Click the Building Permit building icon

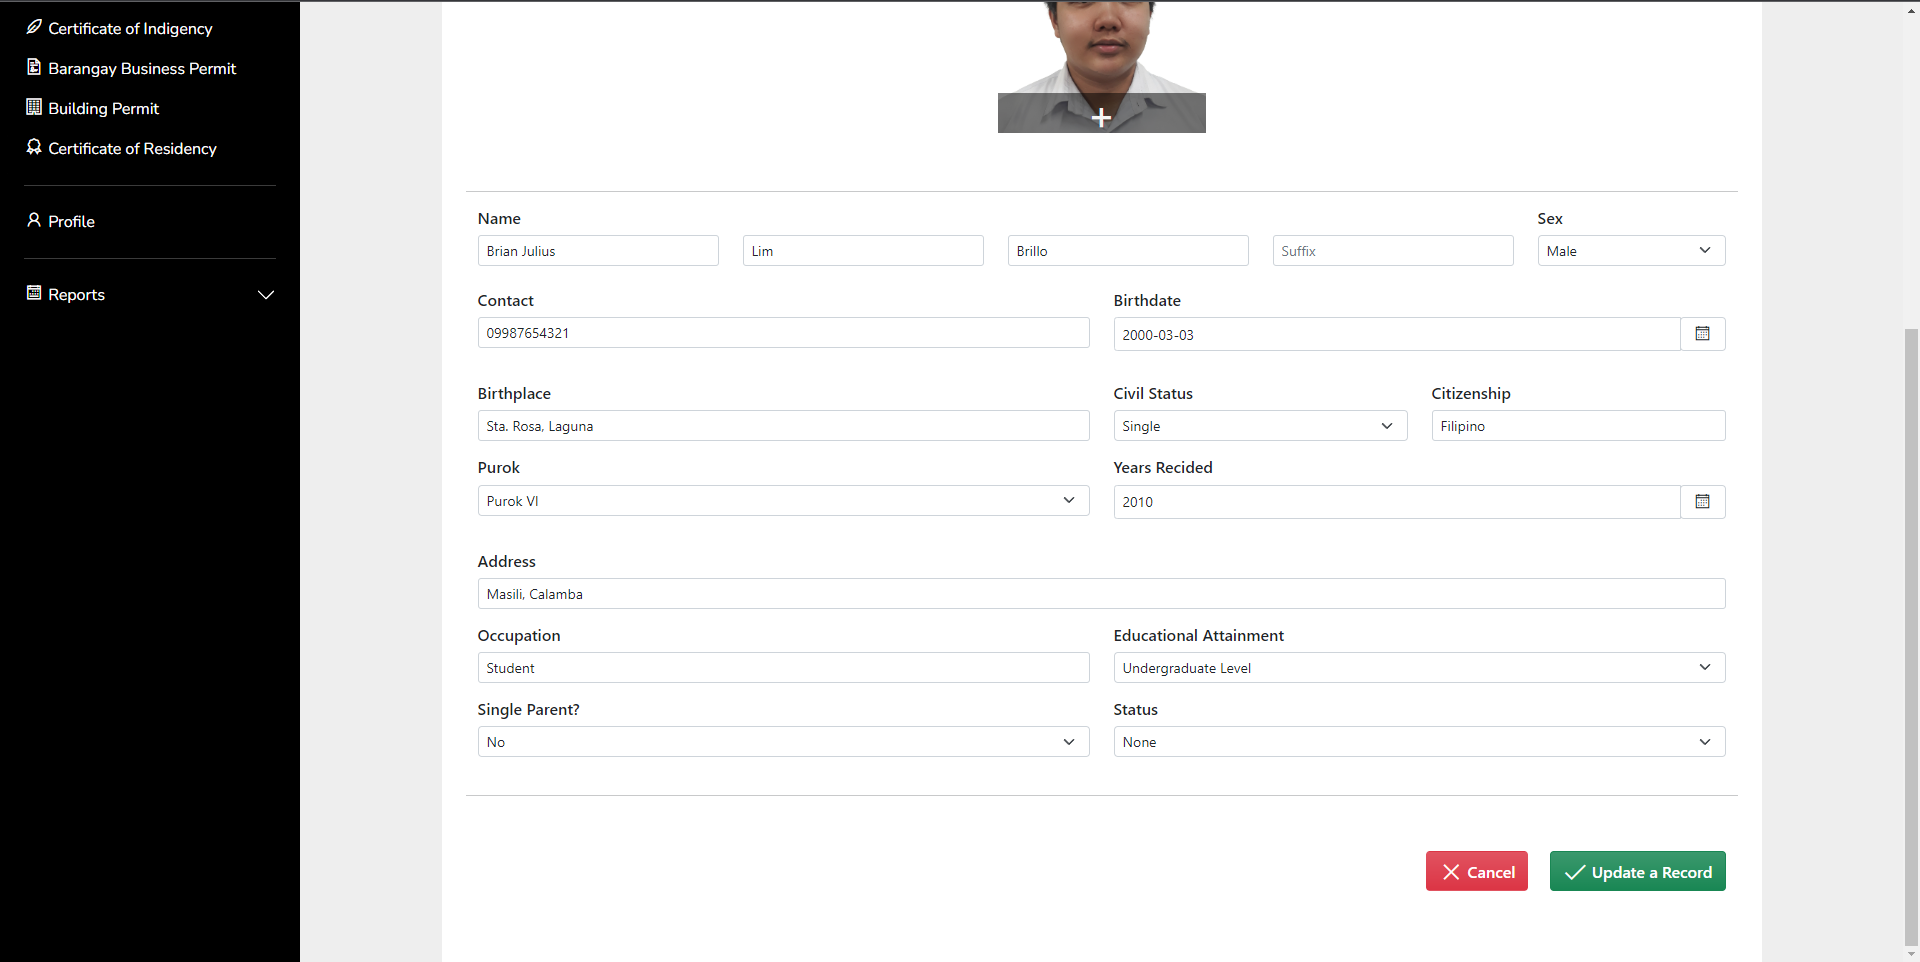34,107
